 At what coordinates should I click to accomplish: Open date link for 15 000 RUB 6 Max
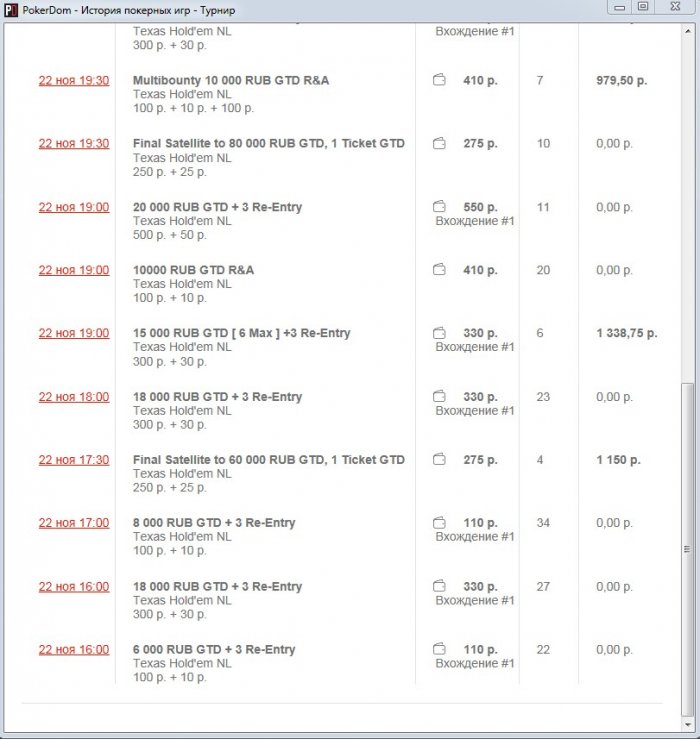74,333
